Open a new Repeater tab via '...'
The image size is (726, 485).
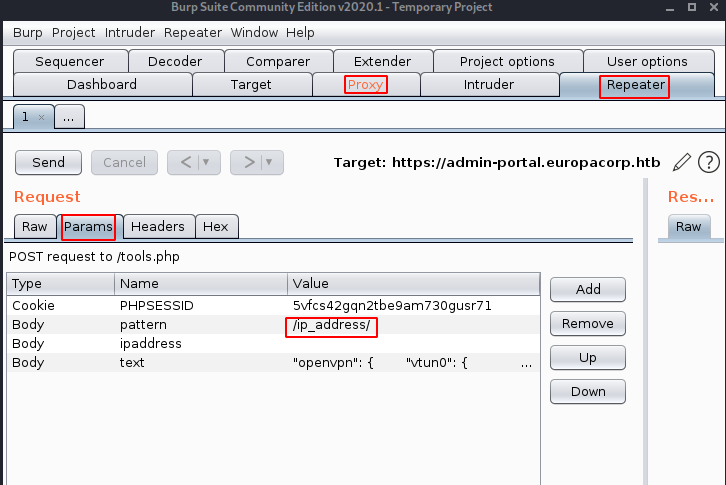coord(69,117)
